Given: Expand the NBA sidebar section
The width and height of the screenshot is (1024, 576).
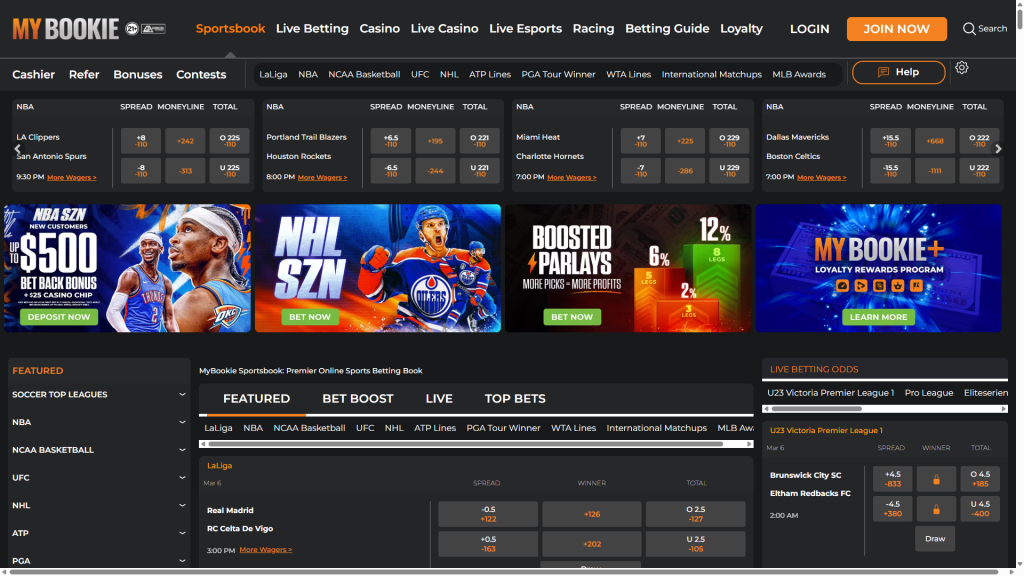Looking at the screenshot, I should (98, 422).
